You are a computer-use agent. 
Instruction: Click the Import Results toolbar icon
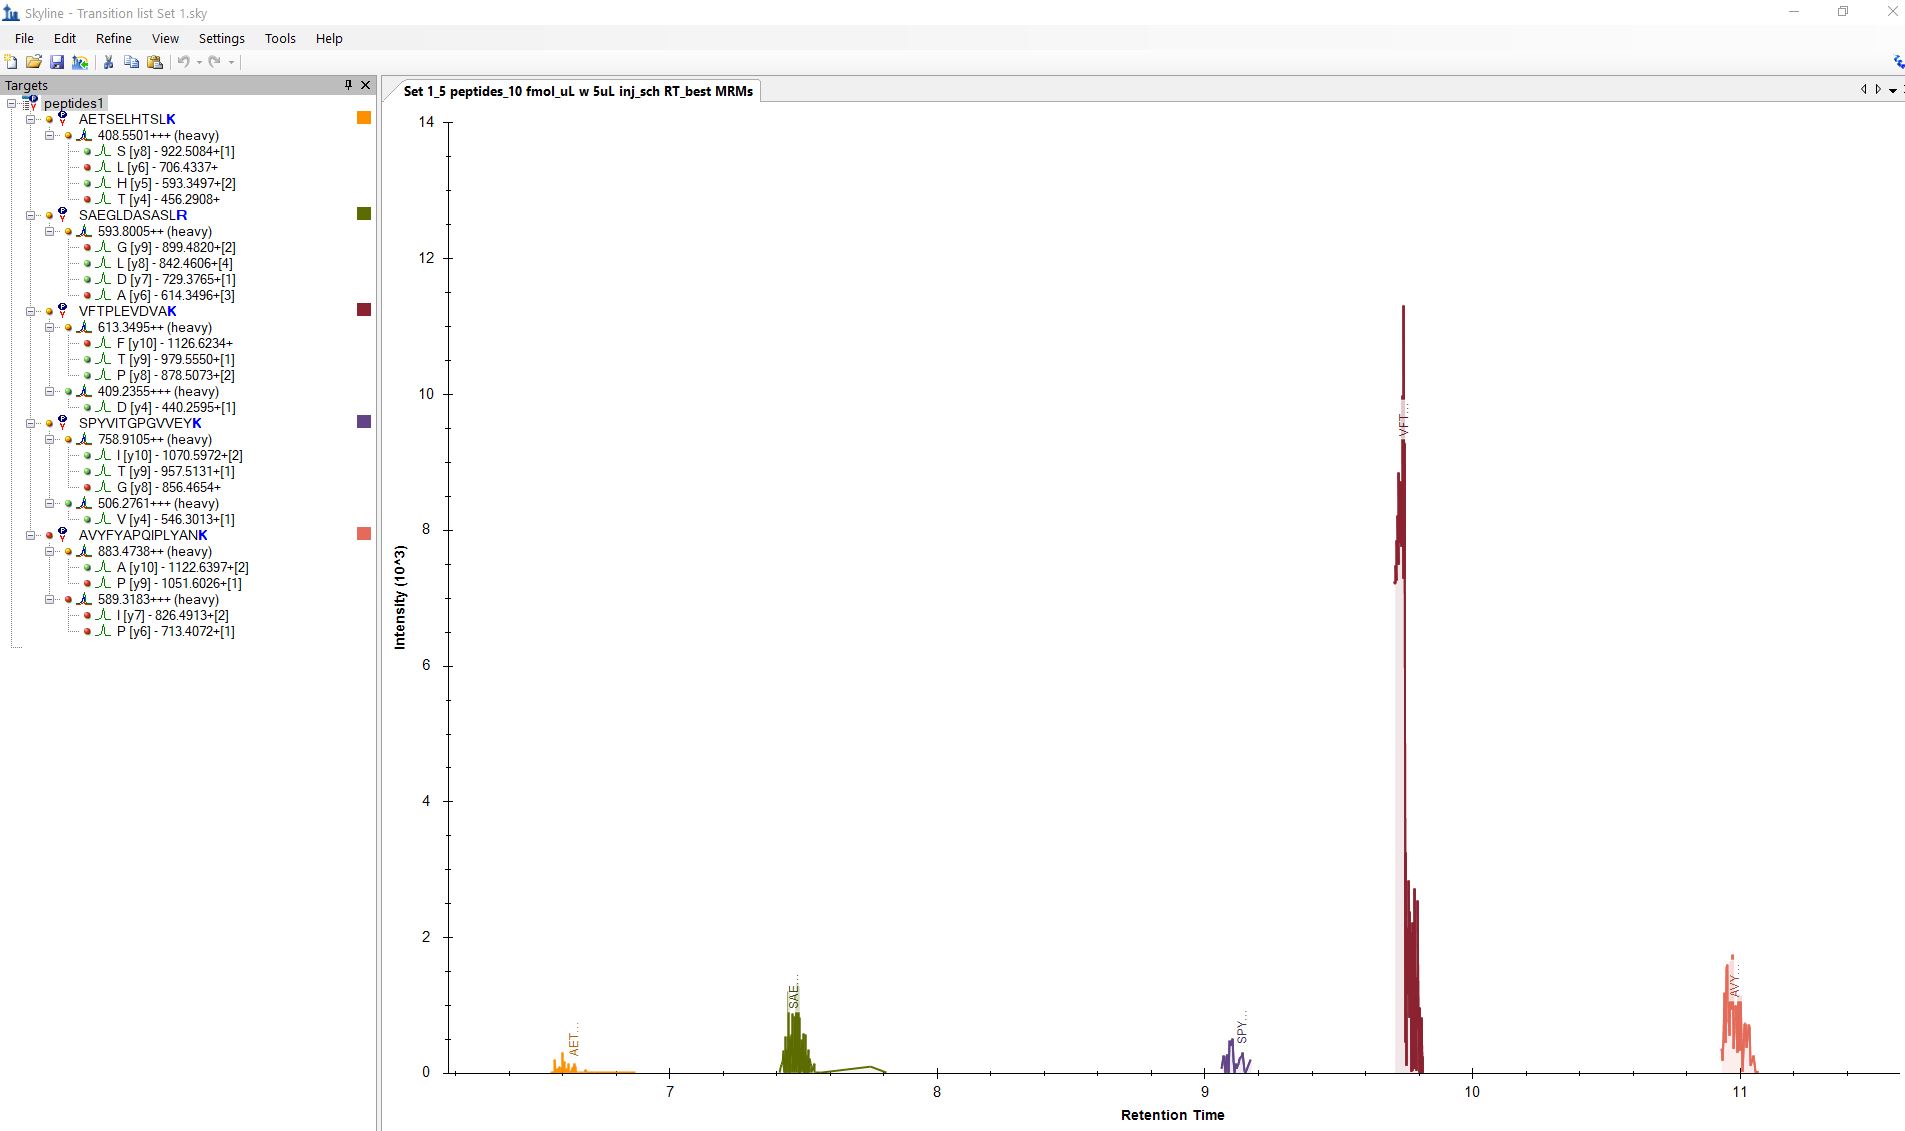click(x=80, y=62)
